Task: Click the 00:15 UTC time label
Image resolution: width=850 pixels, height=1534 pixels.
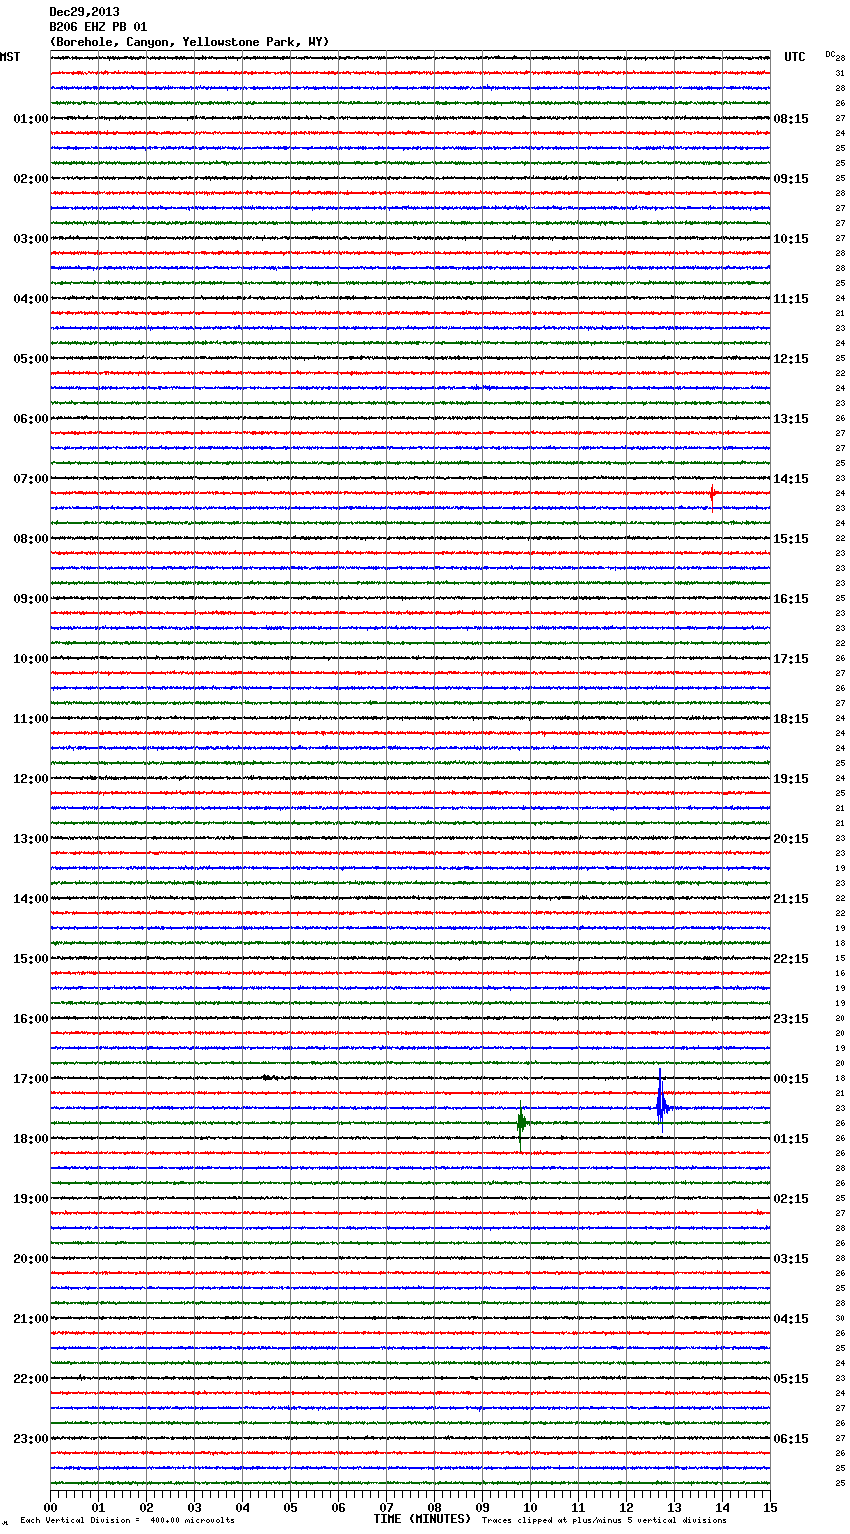Action: pyautogui.click(x=791, y=1079)
